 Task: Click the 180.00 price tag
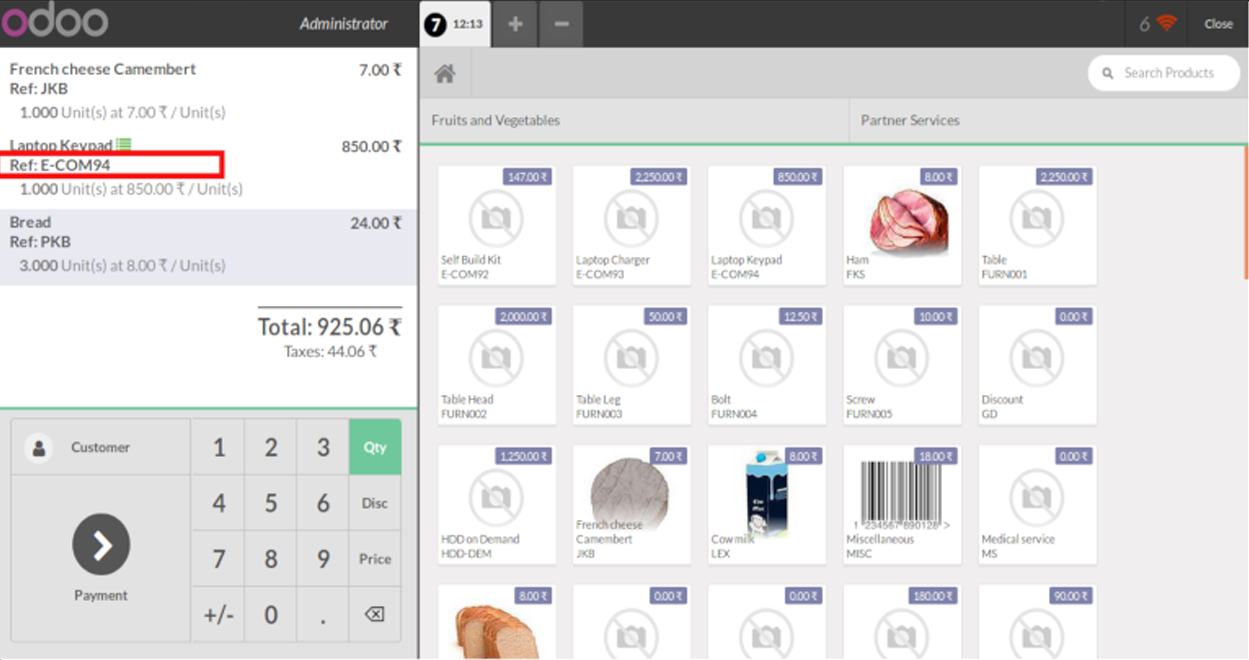[931, 597]
